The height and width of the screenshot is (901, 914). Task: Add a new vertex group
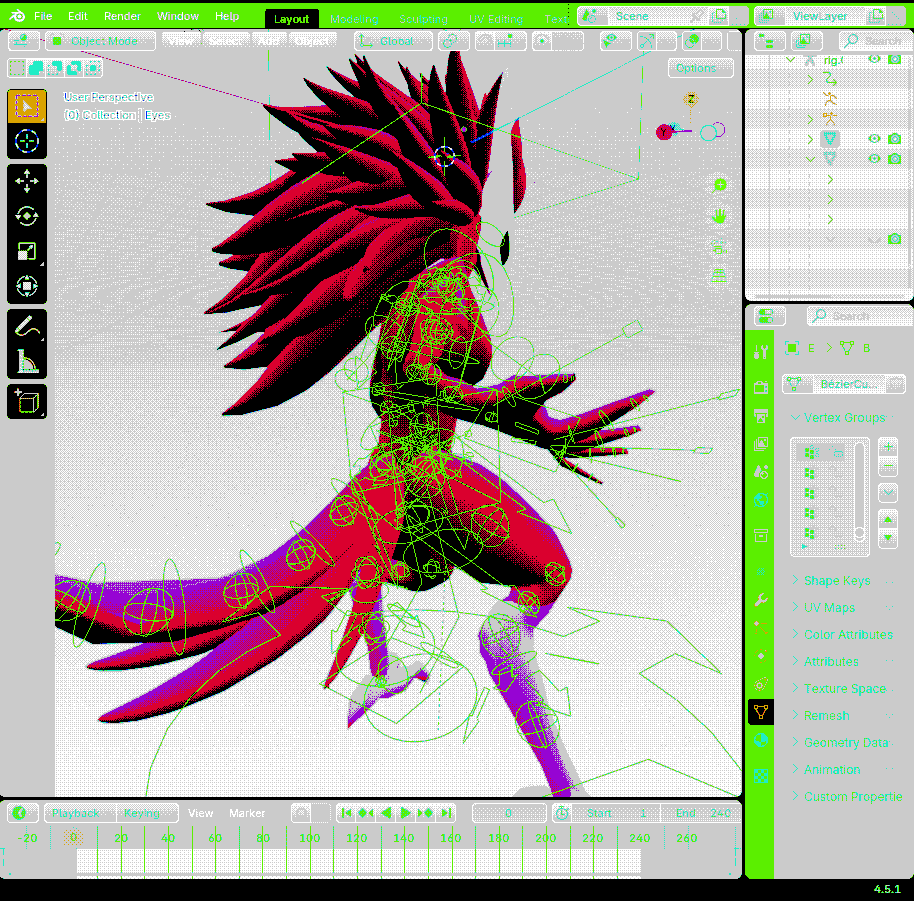[888, 448]
